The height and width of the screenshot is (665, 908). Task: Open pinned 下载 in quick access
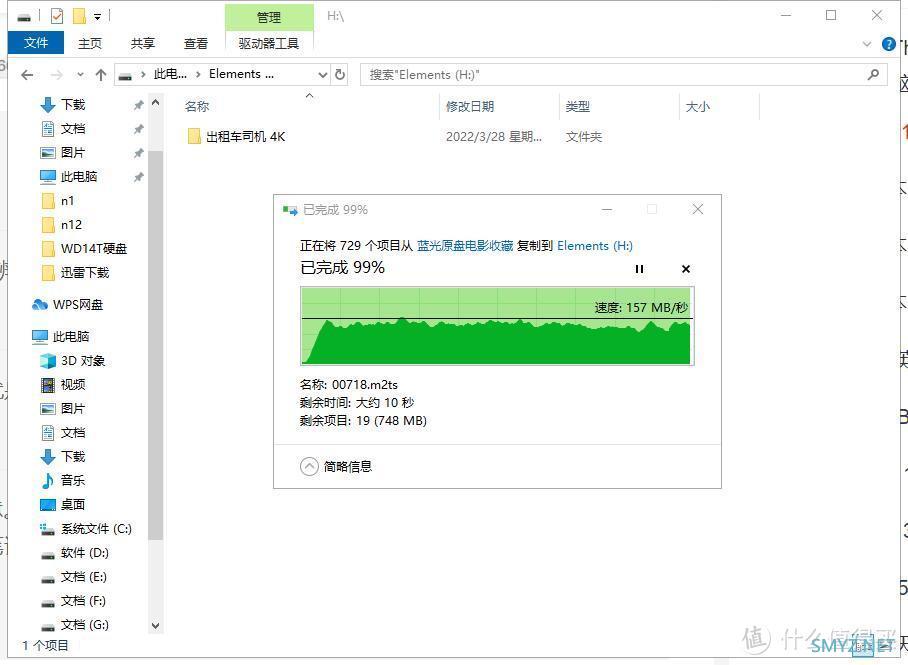click(x=73, y=105)
